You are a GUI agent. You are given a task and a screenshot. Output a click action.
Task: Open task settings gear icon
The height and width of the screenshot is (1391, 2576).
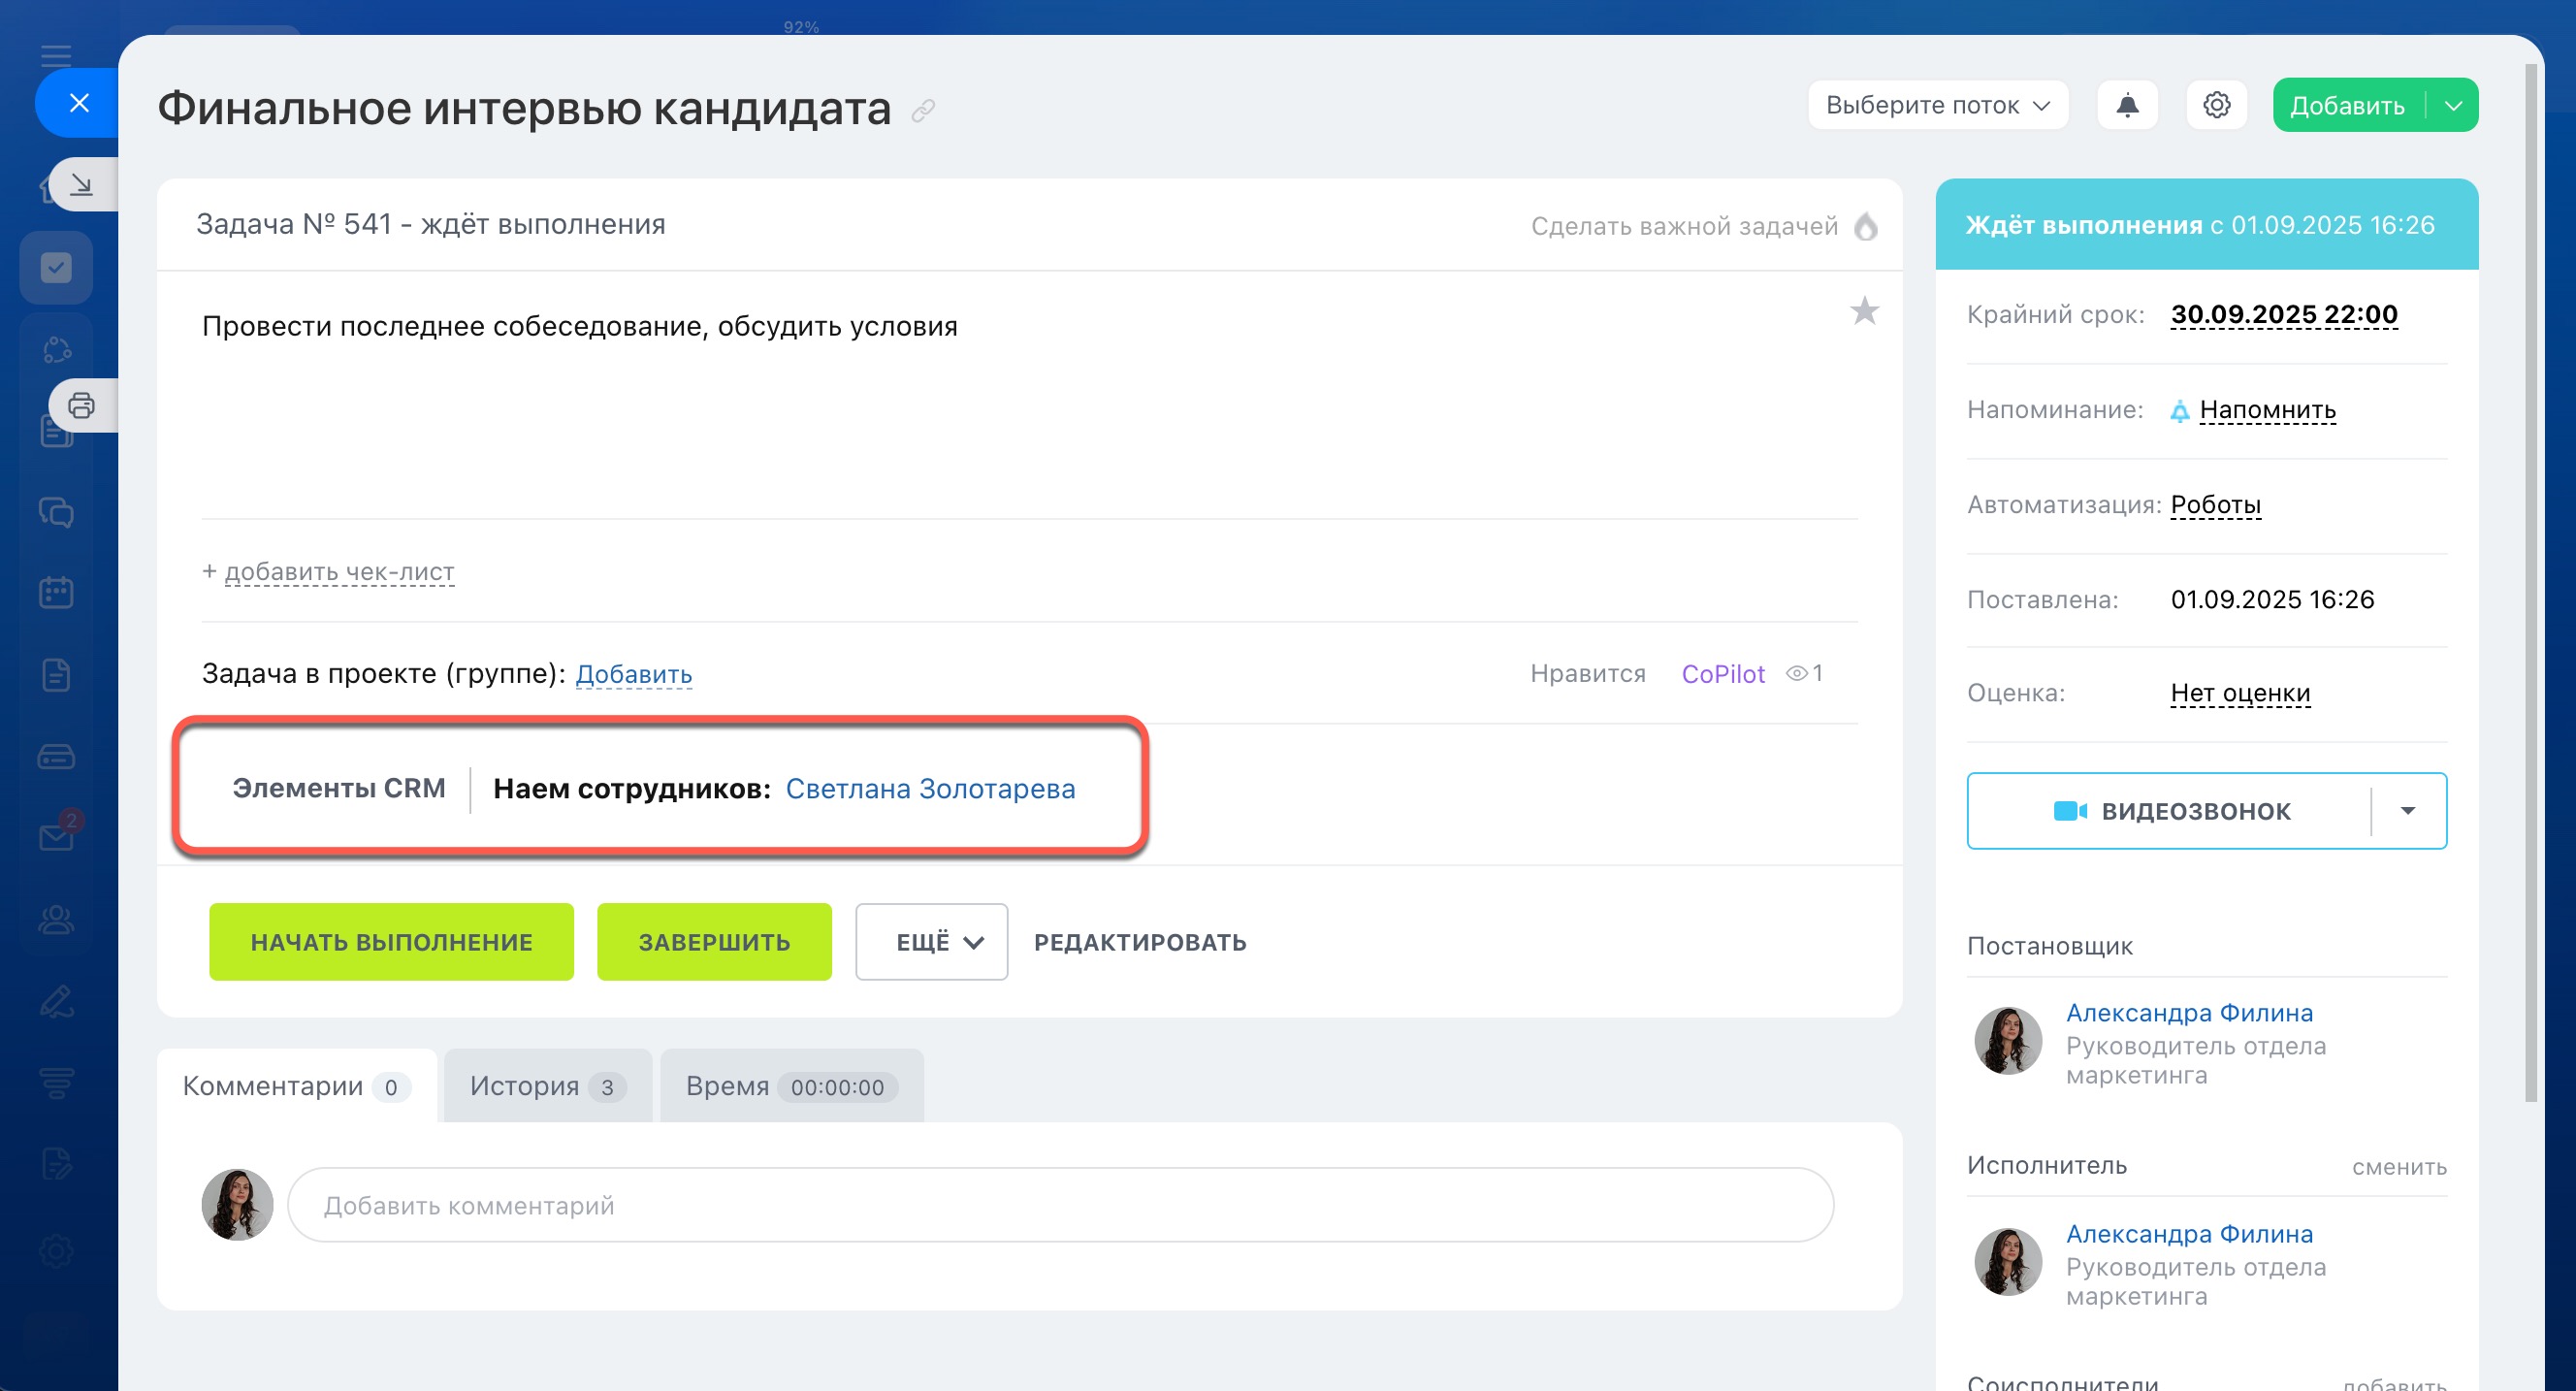pos(2216,105)
